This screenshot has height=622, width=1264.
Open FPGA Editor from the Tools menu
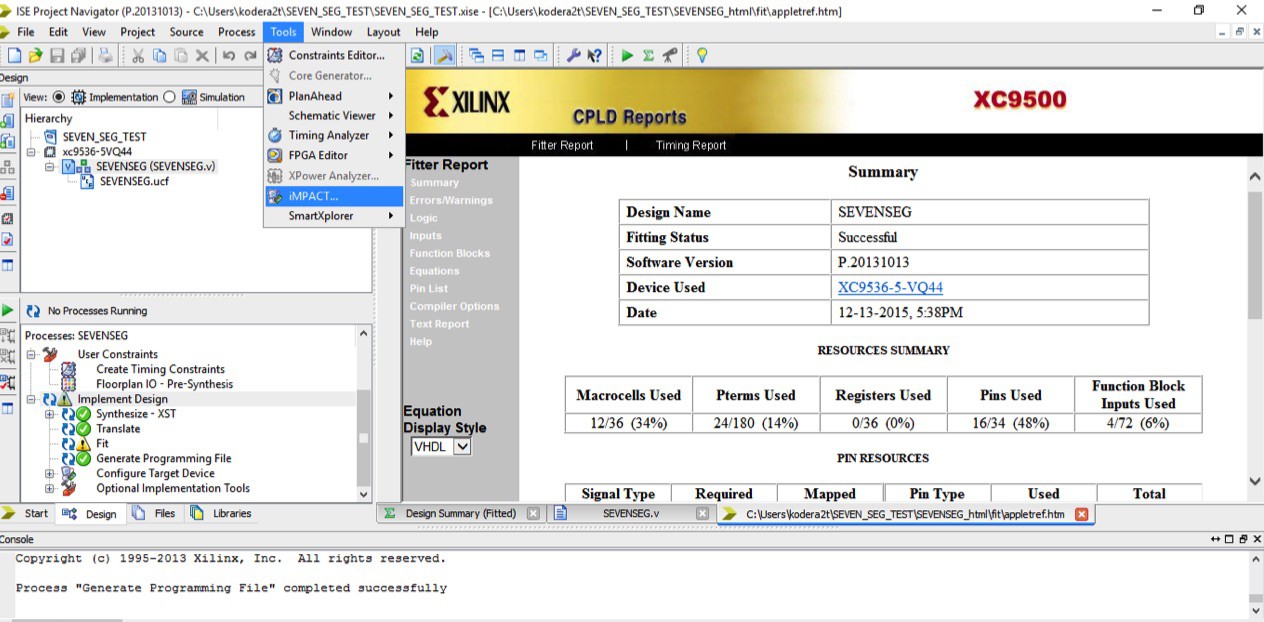[x=334, y=156]
